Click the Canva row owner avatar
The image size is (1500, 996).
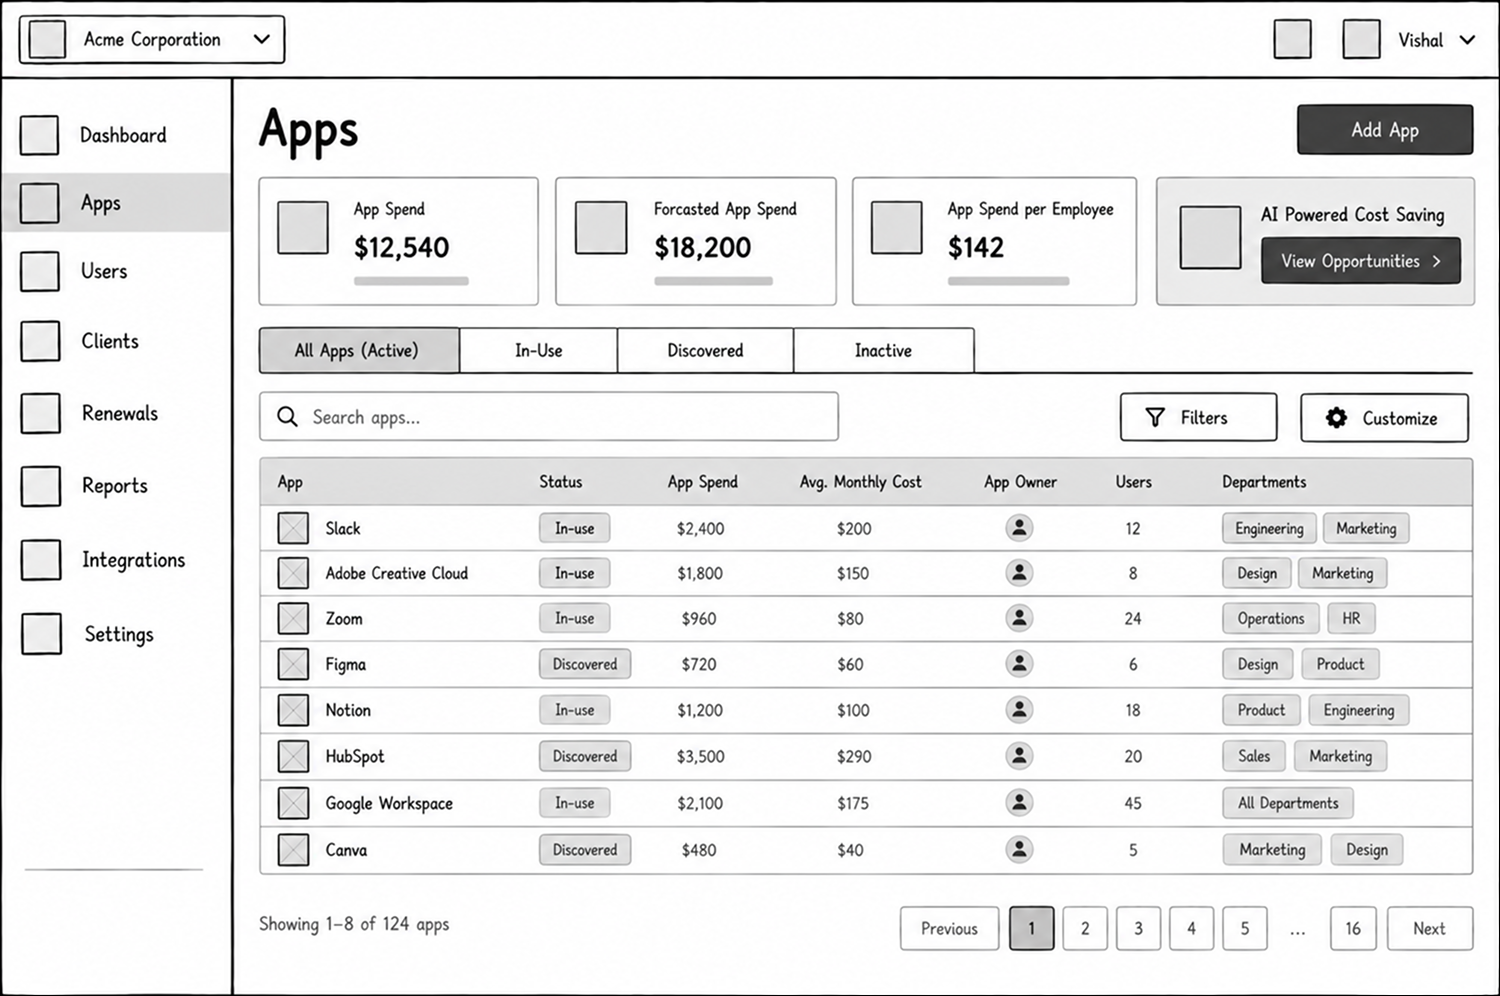[1019, 849]
